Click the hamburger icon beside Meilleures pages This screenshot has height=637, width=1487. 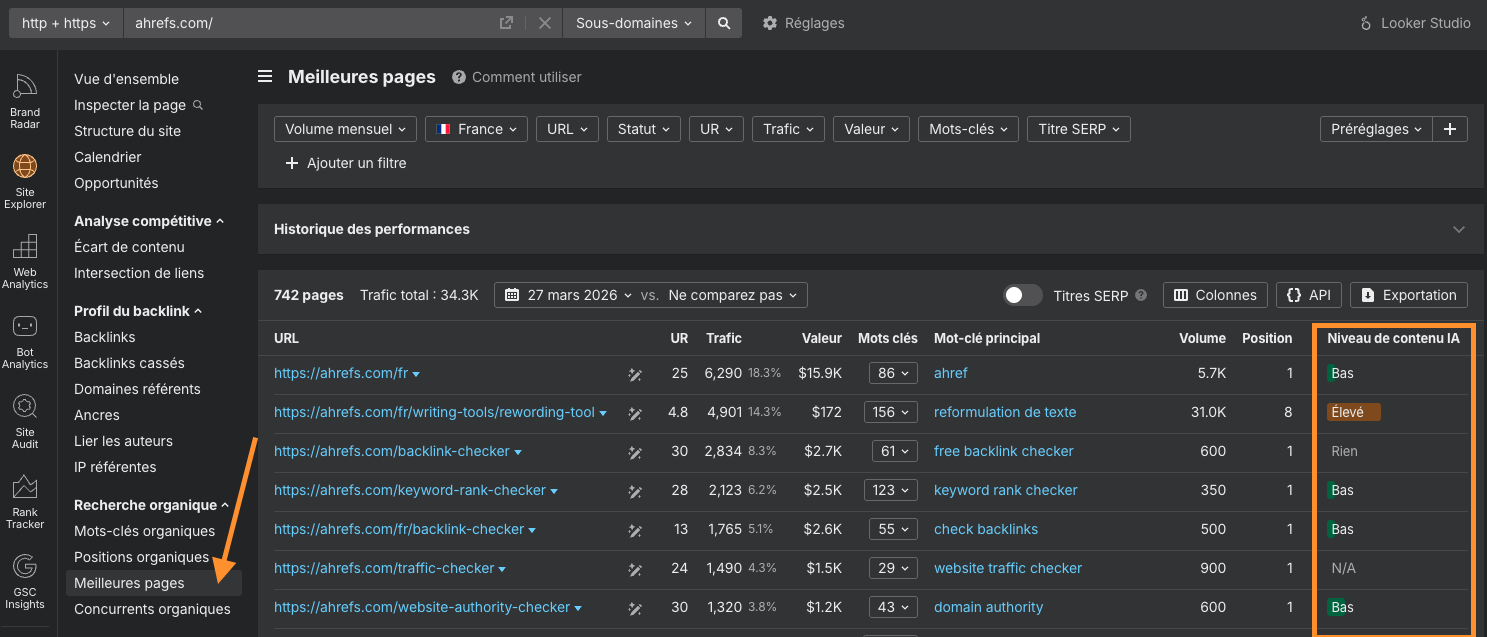(264, 76)
